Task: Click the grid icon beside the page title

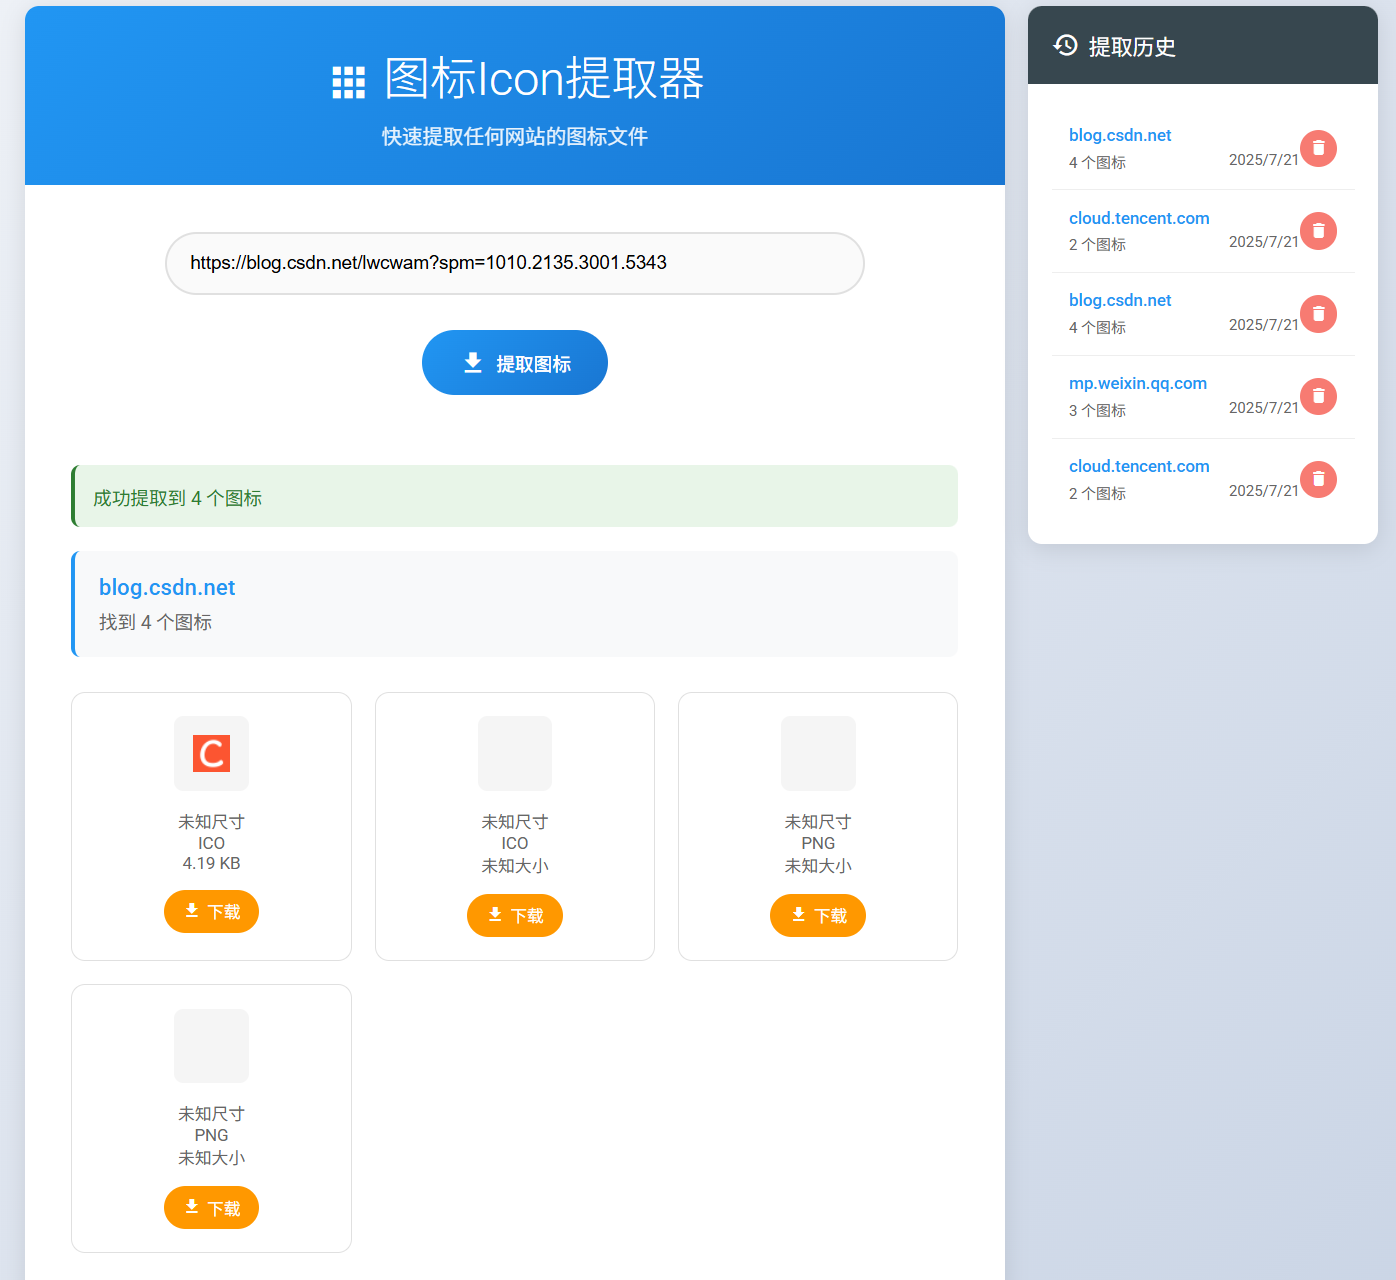Action: tap(348, 82)
